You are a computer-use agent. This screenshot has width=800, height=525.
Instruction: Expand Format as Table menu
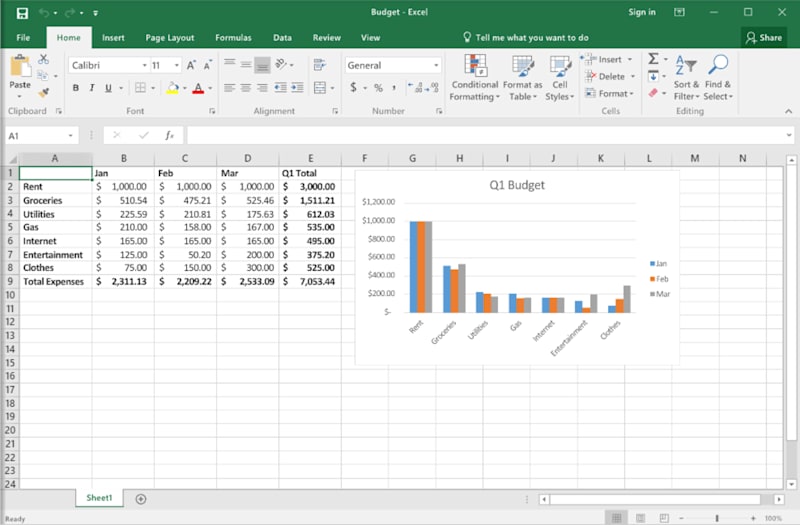[523, 78]
